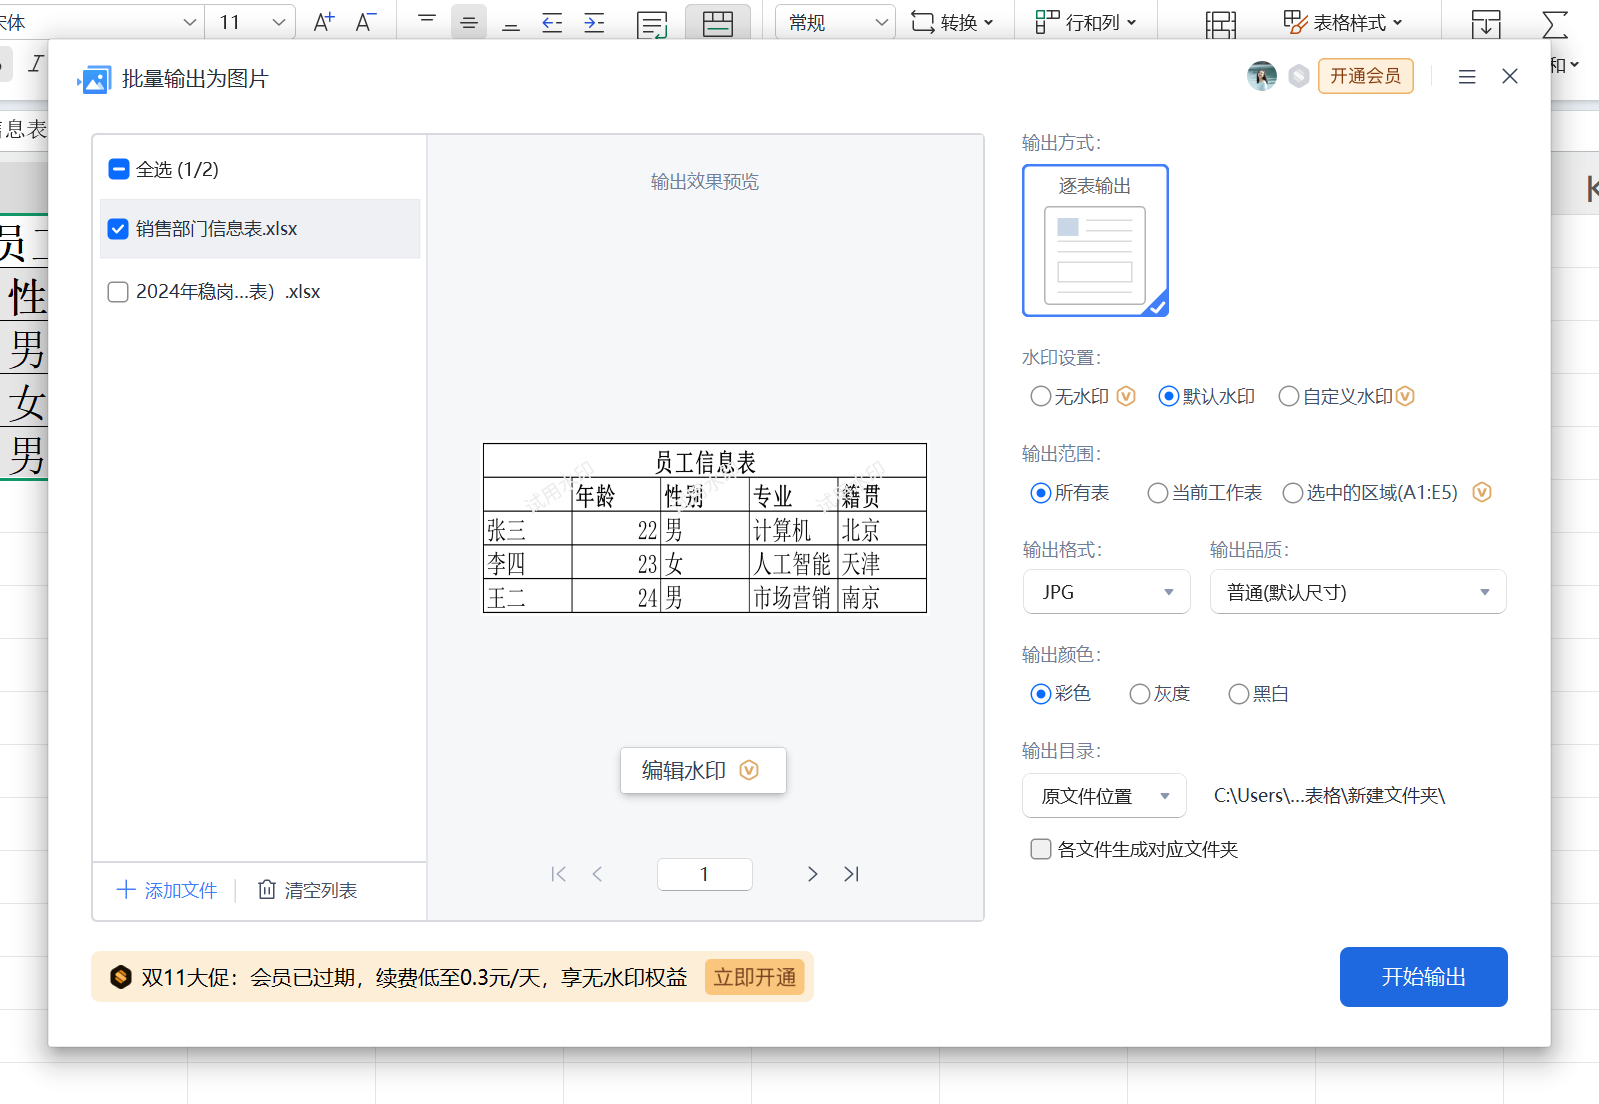
Task: Select 自定义水印 custom watermark option
Action: point(1289,397)
